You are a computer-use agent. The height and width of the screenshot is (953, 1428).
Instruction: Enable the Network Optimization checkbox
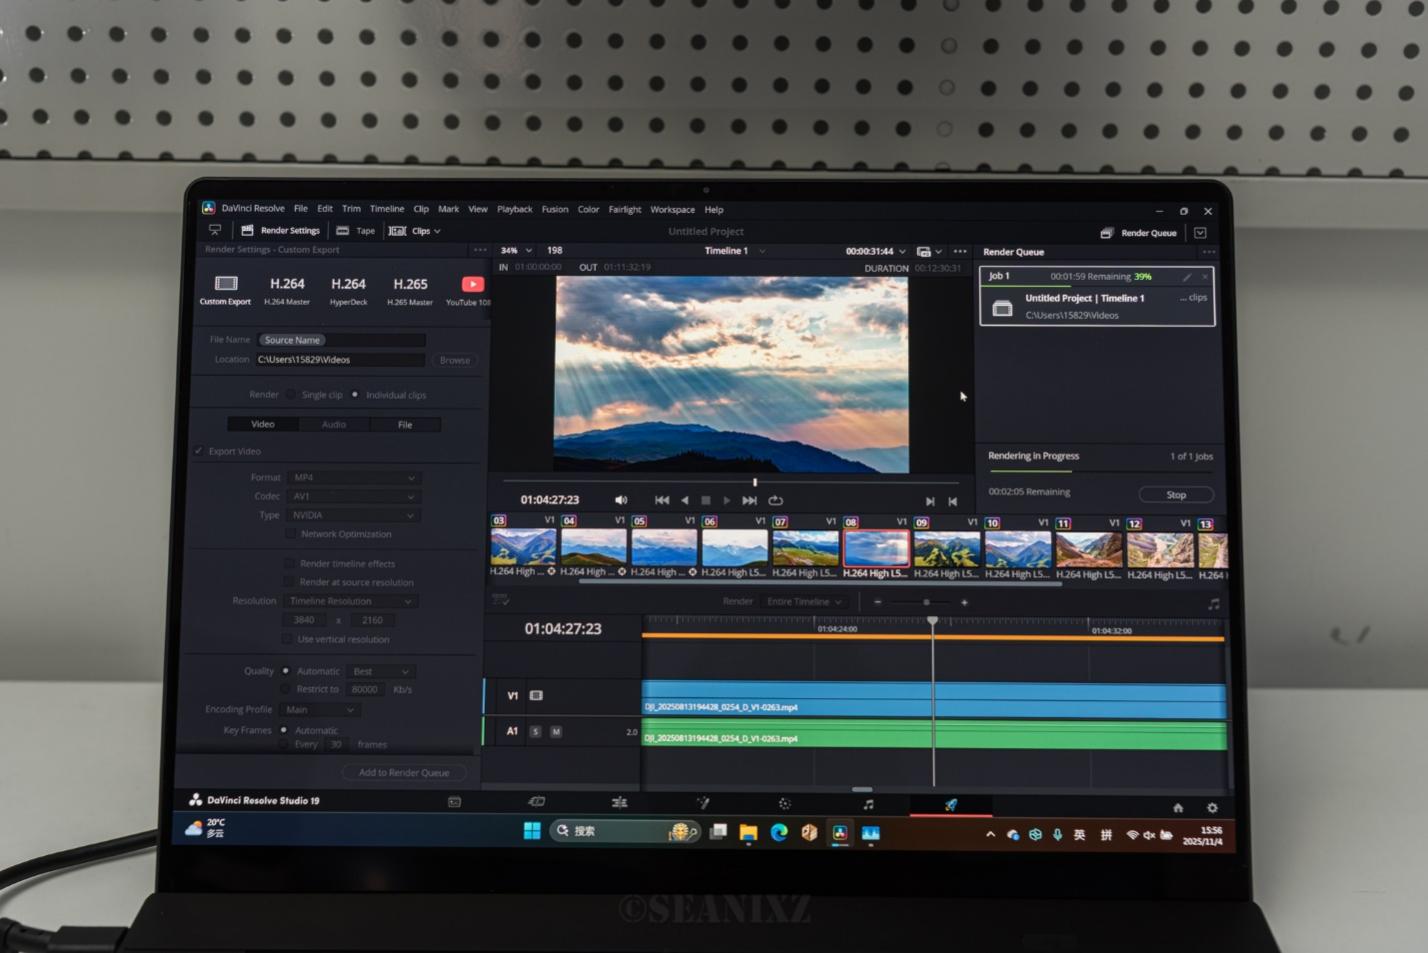[x=291, y=534]
